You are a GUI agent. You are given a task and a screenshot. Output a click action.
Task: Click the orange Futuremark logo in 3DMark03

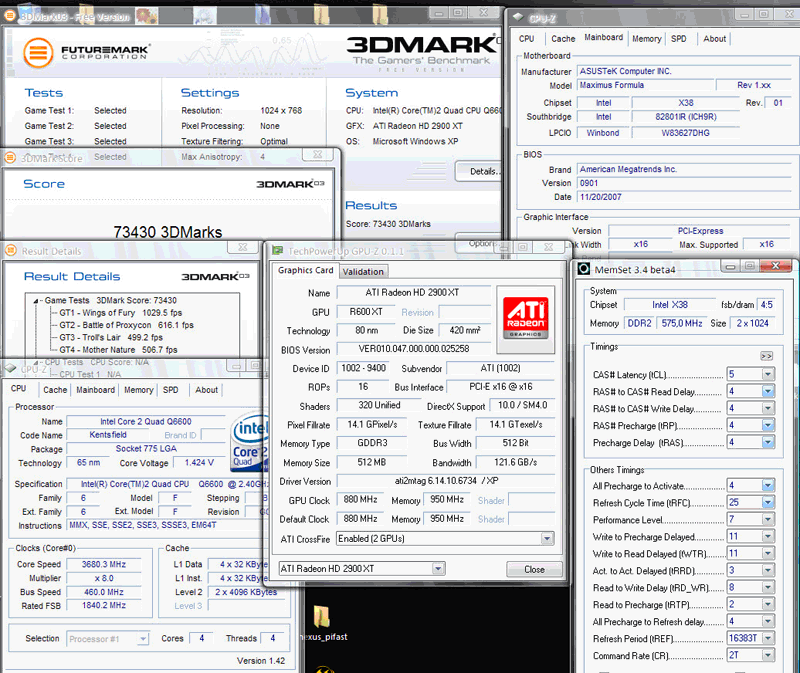[38, 53]
